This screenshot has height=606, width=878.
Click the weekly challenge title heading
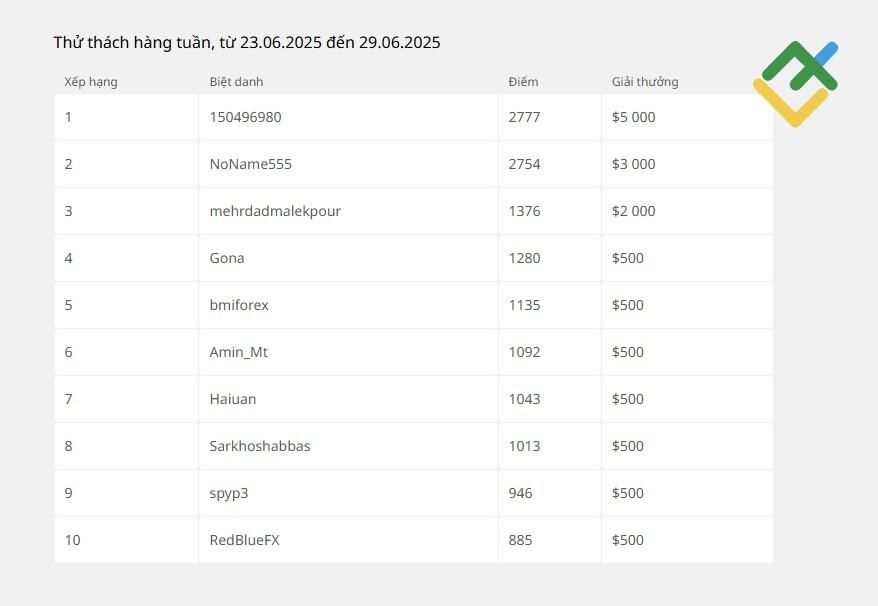tap(247, 43)
